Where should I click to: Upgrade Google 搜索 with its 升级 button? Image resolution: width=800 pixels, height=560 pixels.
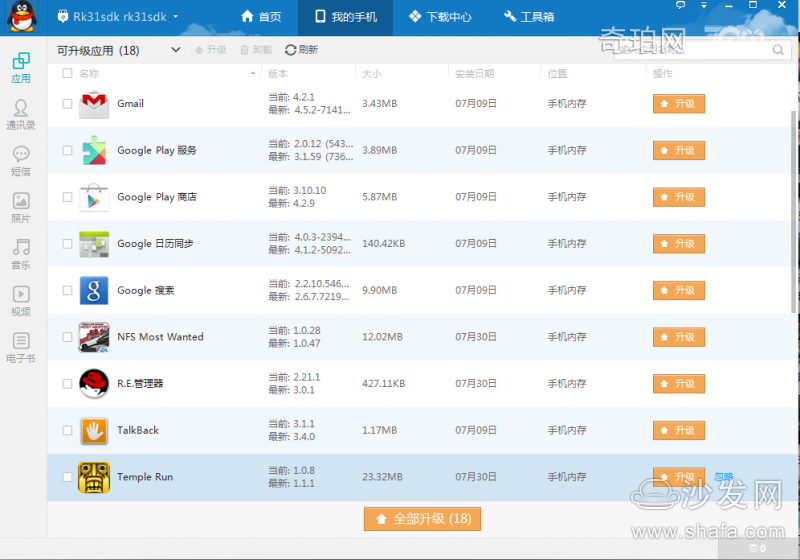[x=679, y=290]
